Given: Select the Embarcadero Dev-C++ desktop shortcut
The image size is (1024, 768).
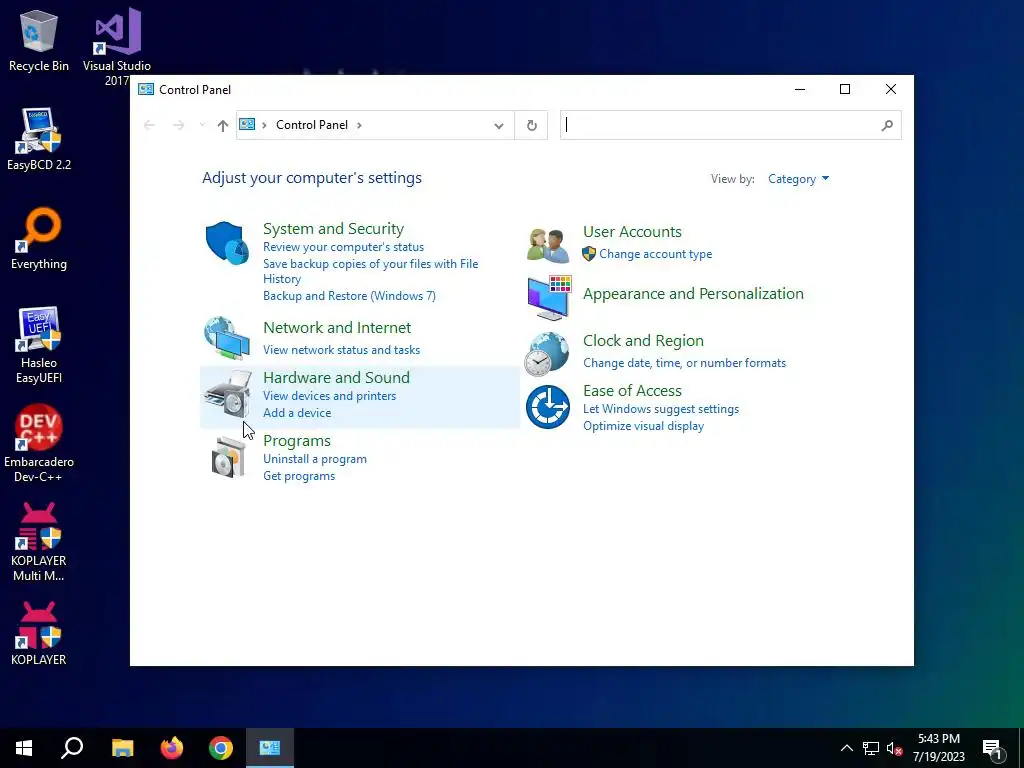Looking at the screenshot, I should (x=39, y=444).
